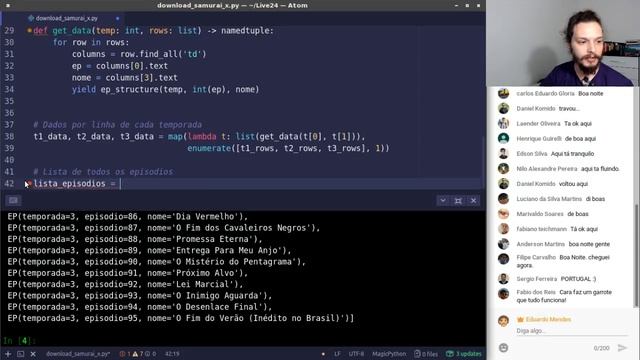Click on the yield keyword on line 34
Viewport: 640px width, 360px height.
(x=84, y=89)
